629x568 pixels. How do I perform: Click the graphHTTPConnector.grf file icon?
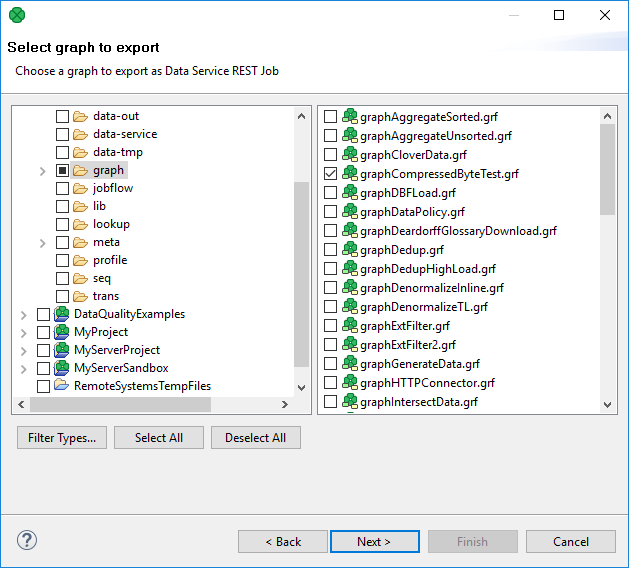coord(349,383)
